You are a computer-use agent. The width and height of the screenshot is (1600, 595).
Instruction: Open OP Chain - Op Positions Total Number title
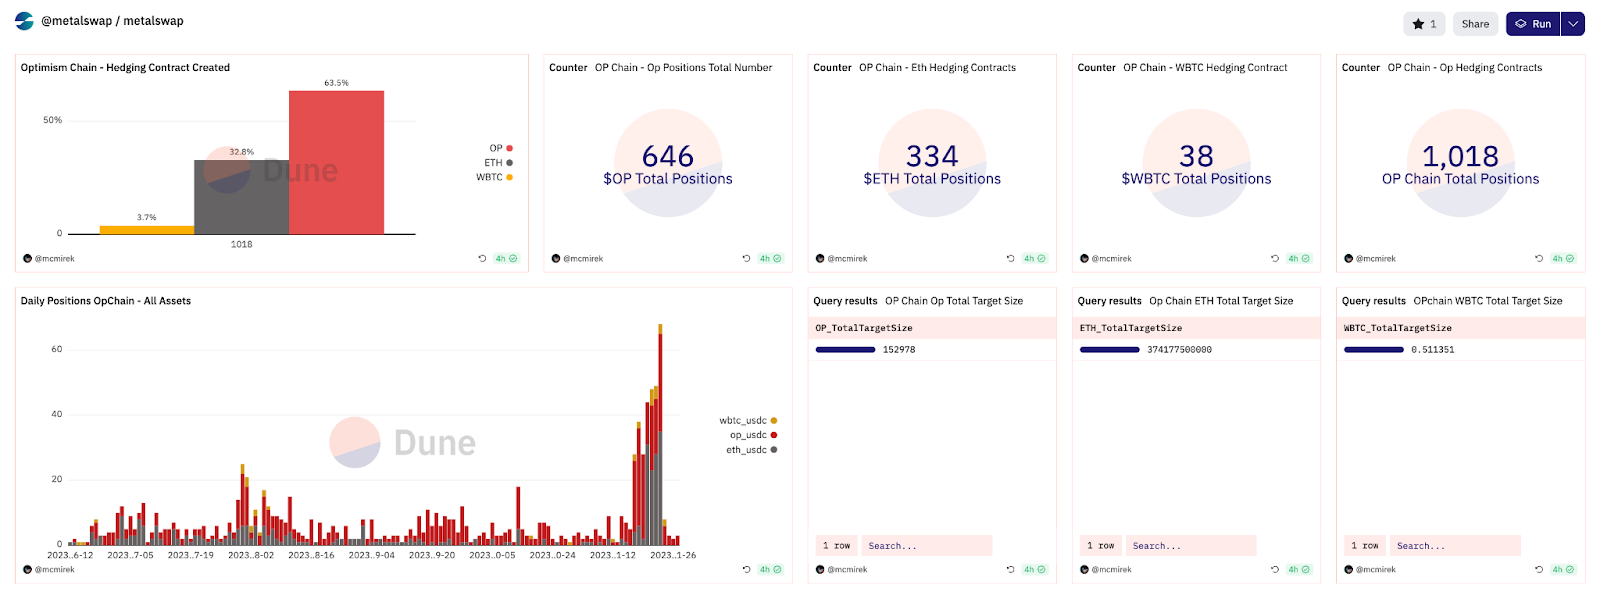(683, 68)
